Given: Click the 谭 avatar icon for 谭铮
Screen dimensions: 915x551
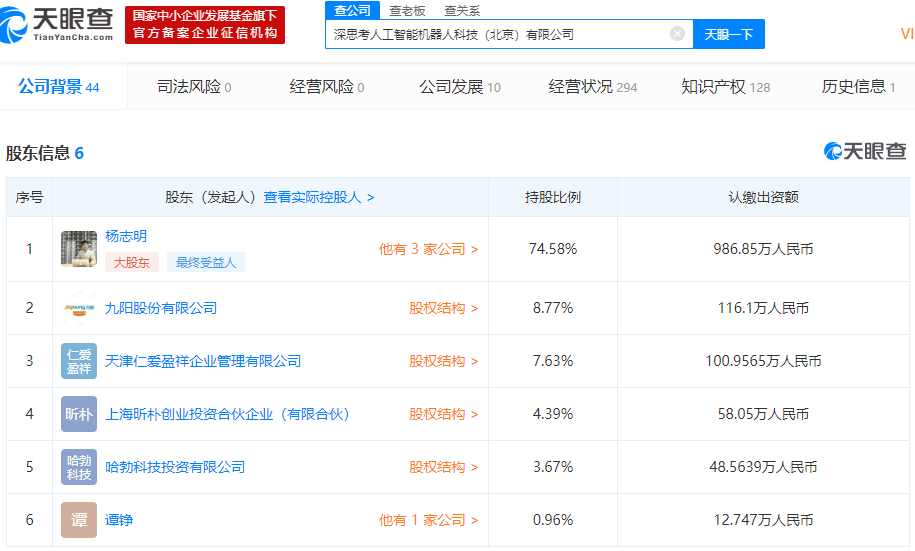Looking at the screenshot, I should click(x=79, y=520).
